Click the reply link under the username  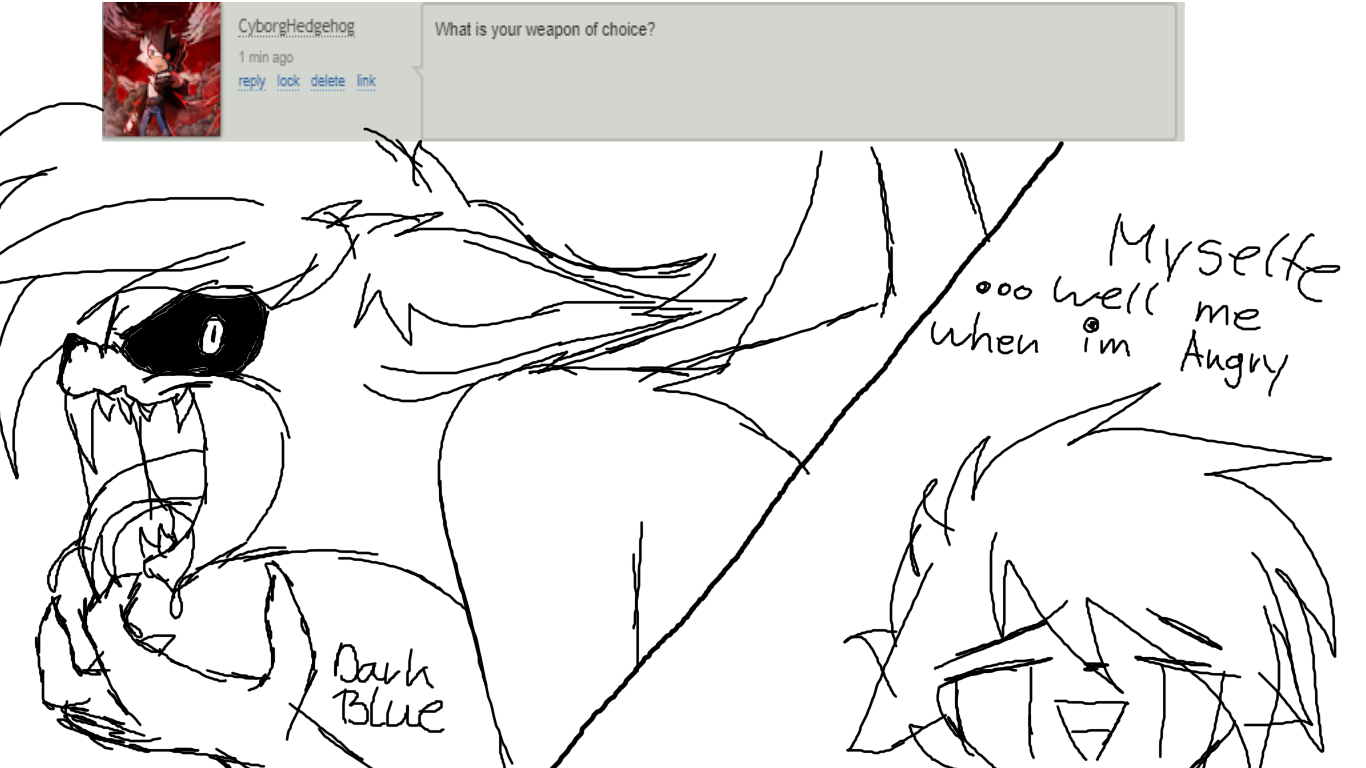[252, 80]
